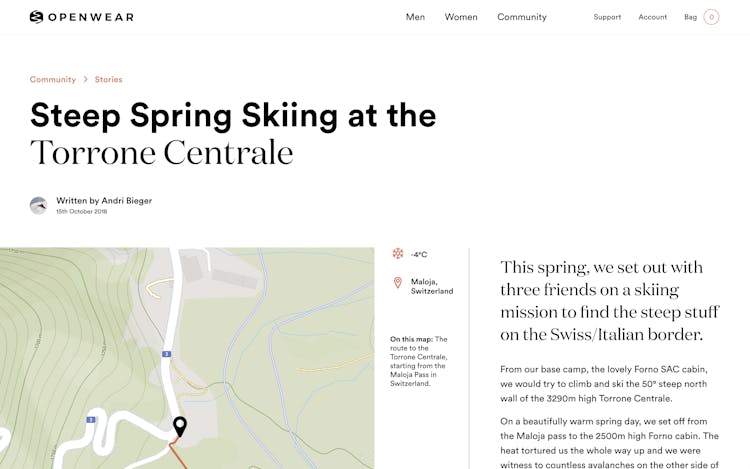Click the Maloja, Switzerland location label

tap(432, 286)
